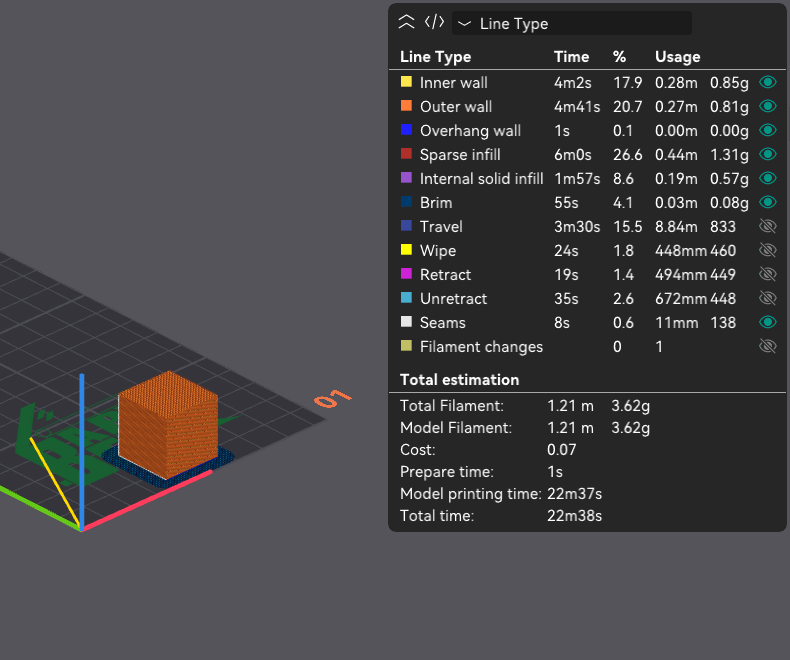Hide Sparse infill lines via eye icon
Screen dimensions: 790x660
768,154
